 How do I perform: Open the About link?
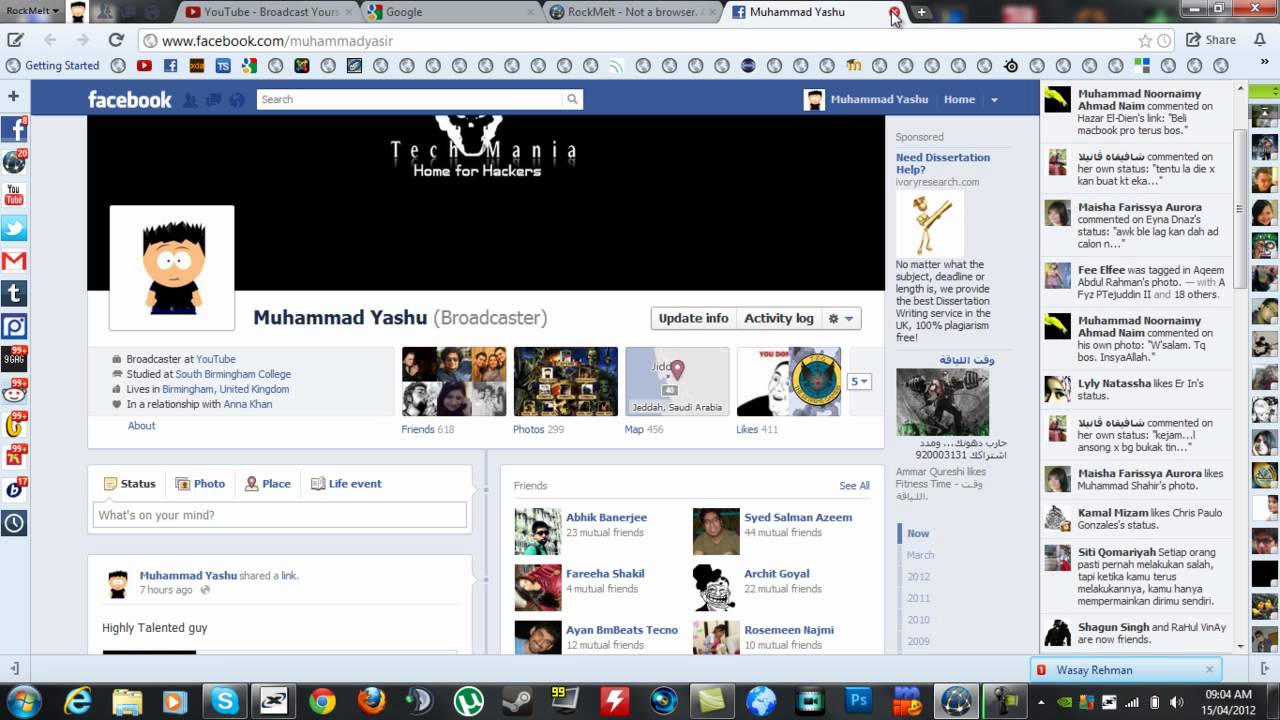141,426
